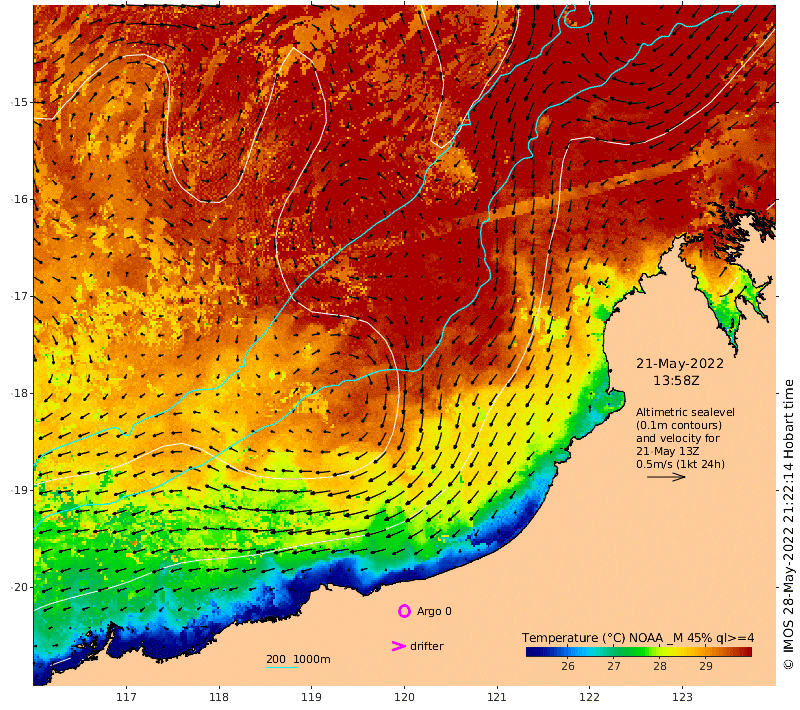Click the 28 value on temperature scale
Screen dimensions: 800x710
[x=660, y=666]
